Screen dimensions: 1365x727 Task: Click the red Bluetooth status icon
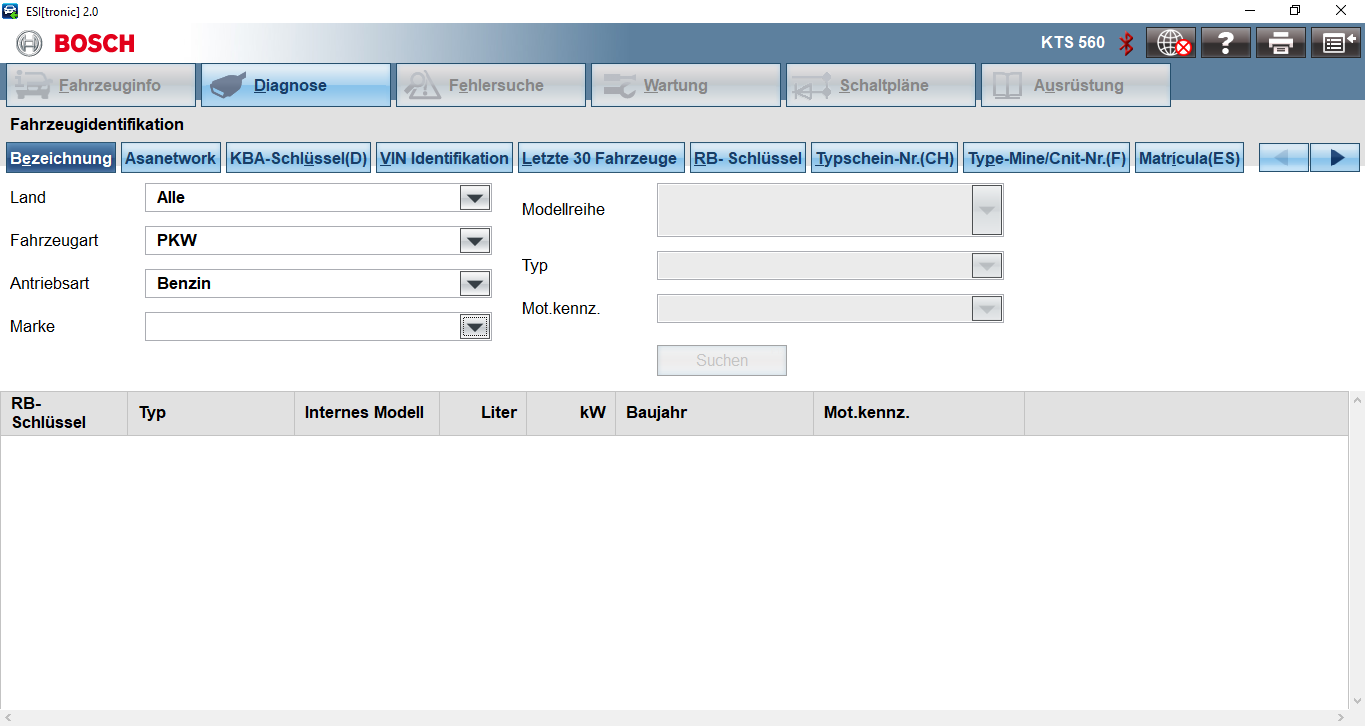click(x=1127, y=43)
